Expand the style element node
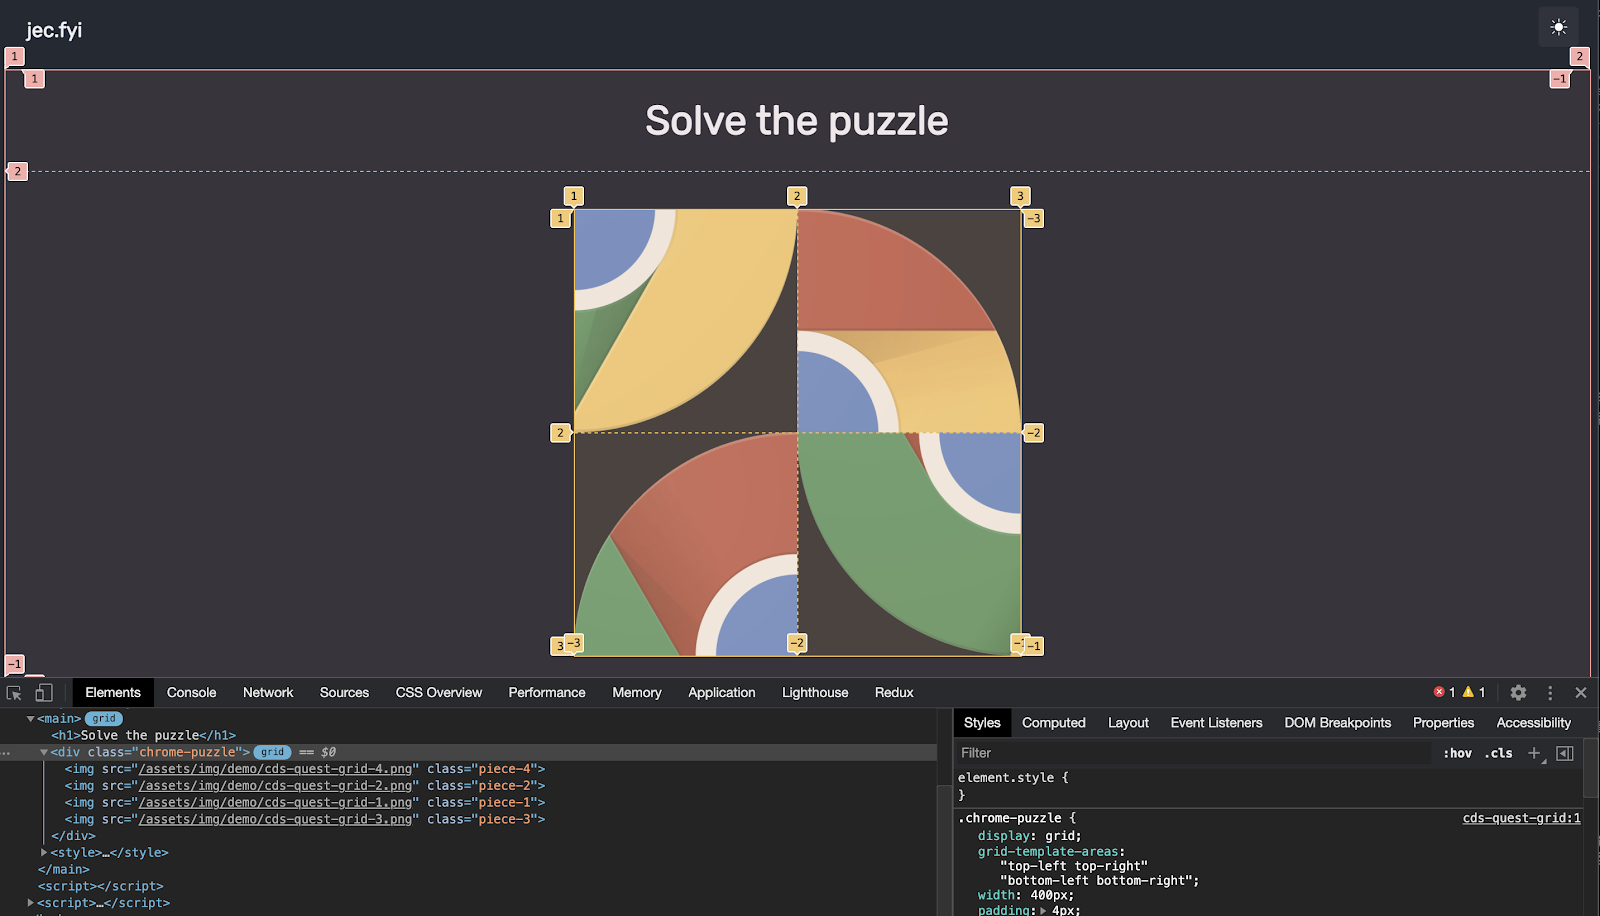 [44, 852]
